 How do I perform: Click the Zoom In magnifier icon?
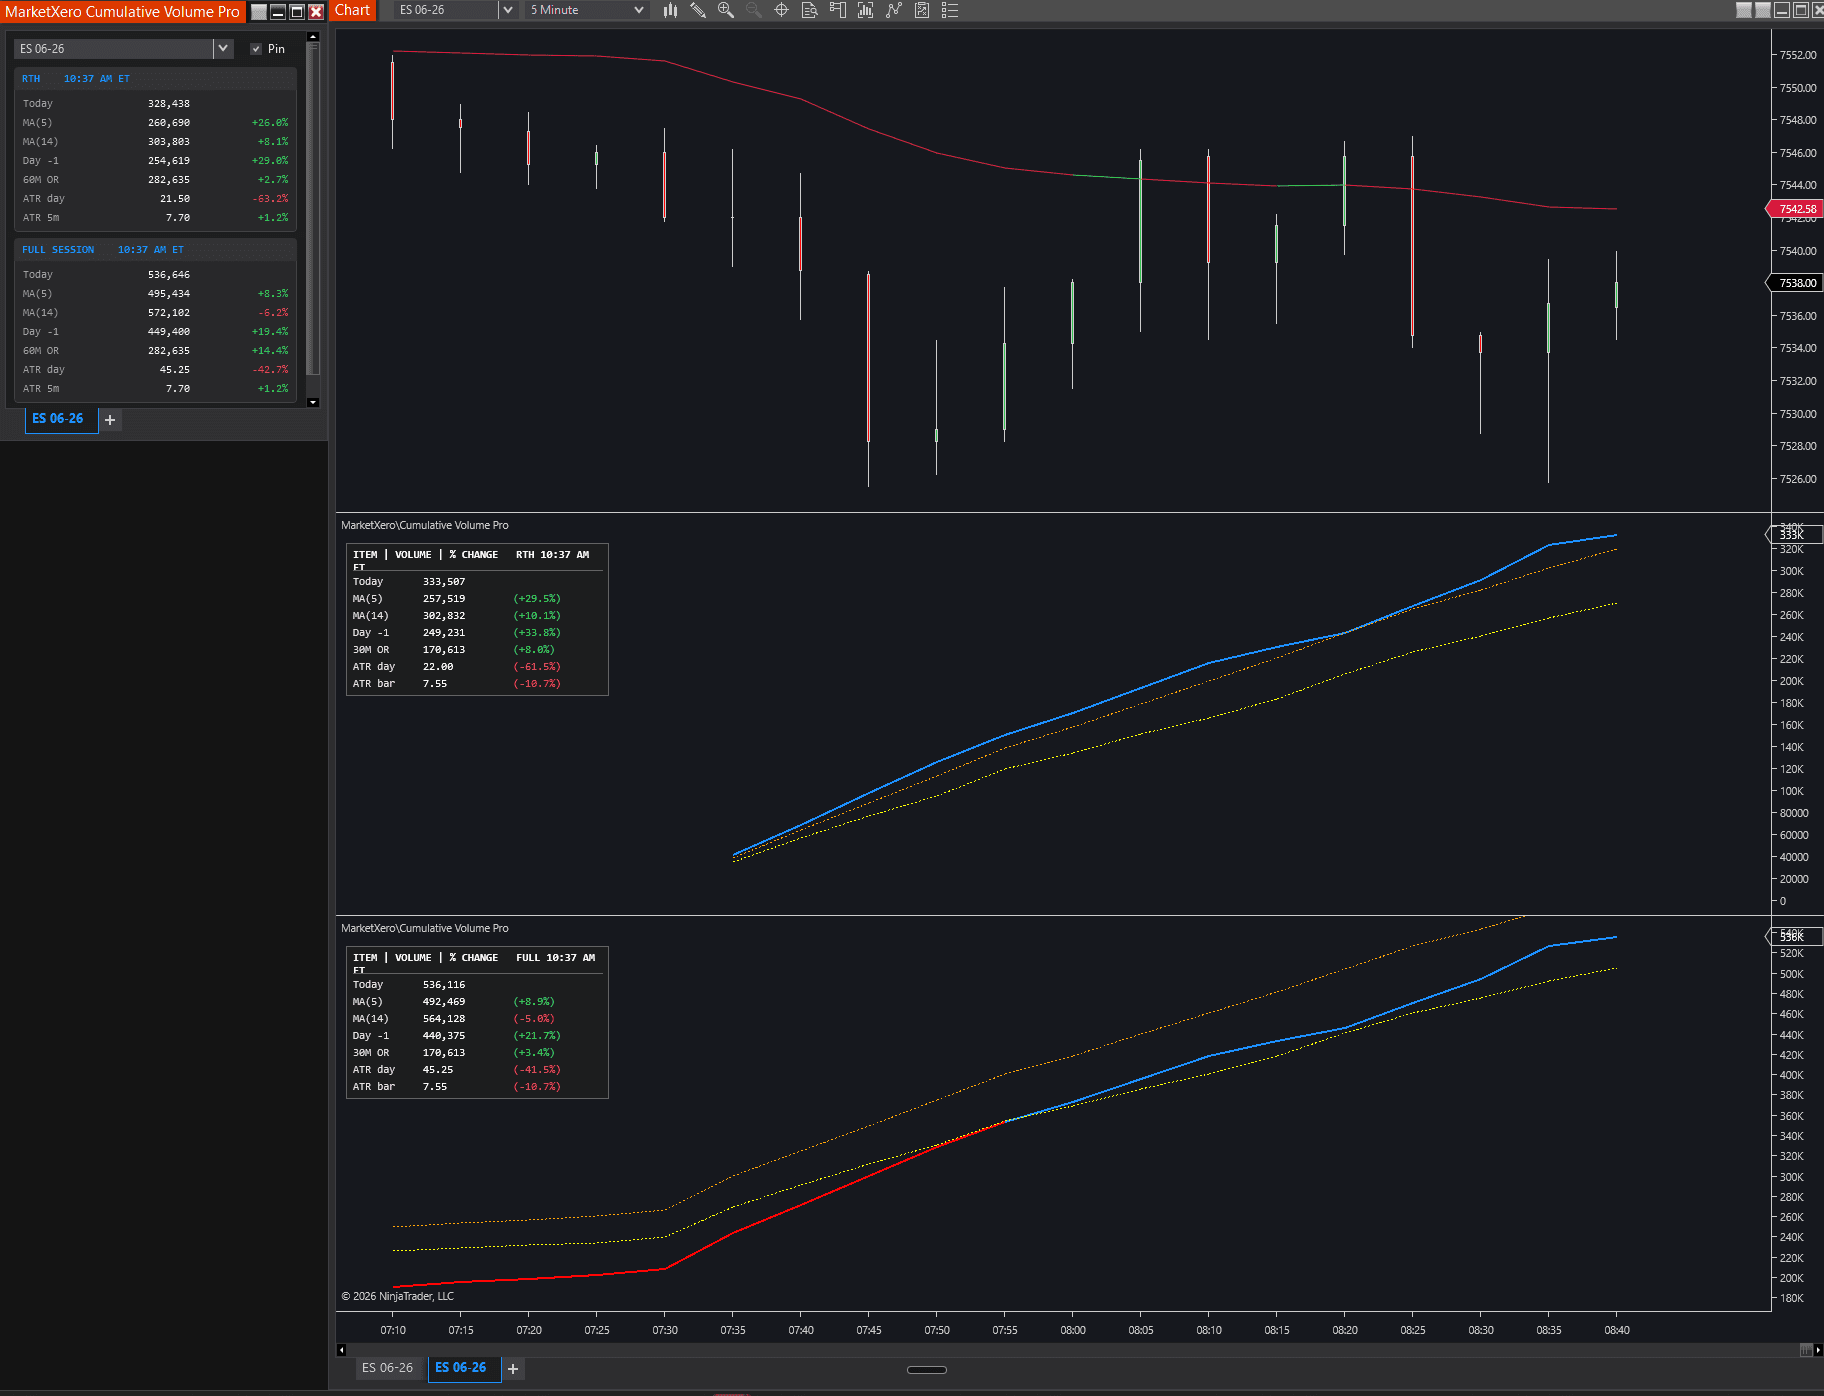point(726,10)
